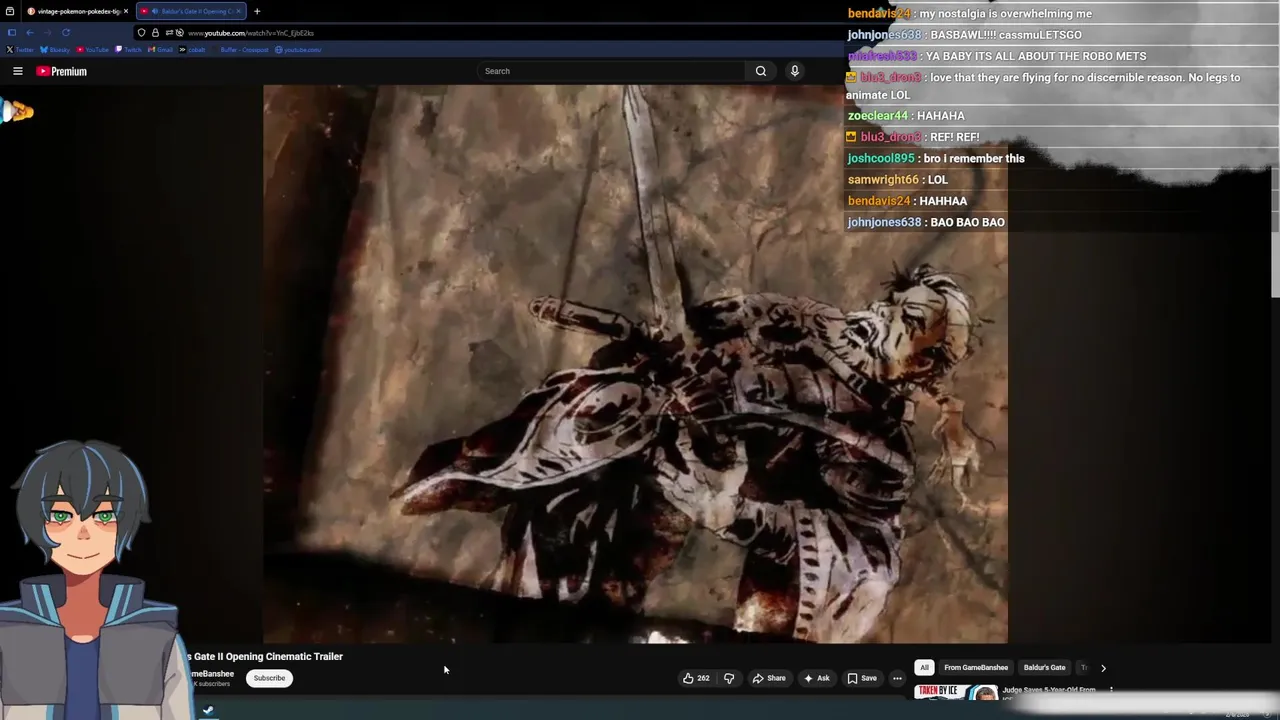1280x720 pixels.
Task: Start voice search with microphone icon
Action: pyautogui.click(x=795, y=71)
